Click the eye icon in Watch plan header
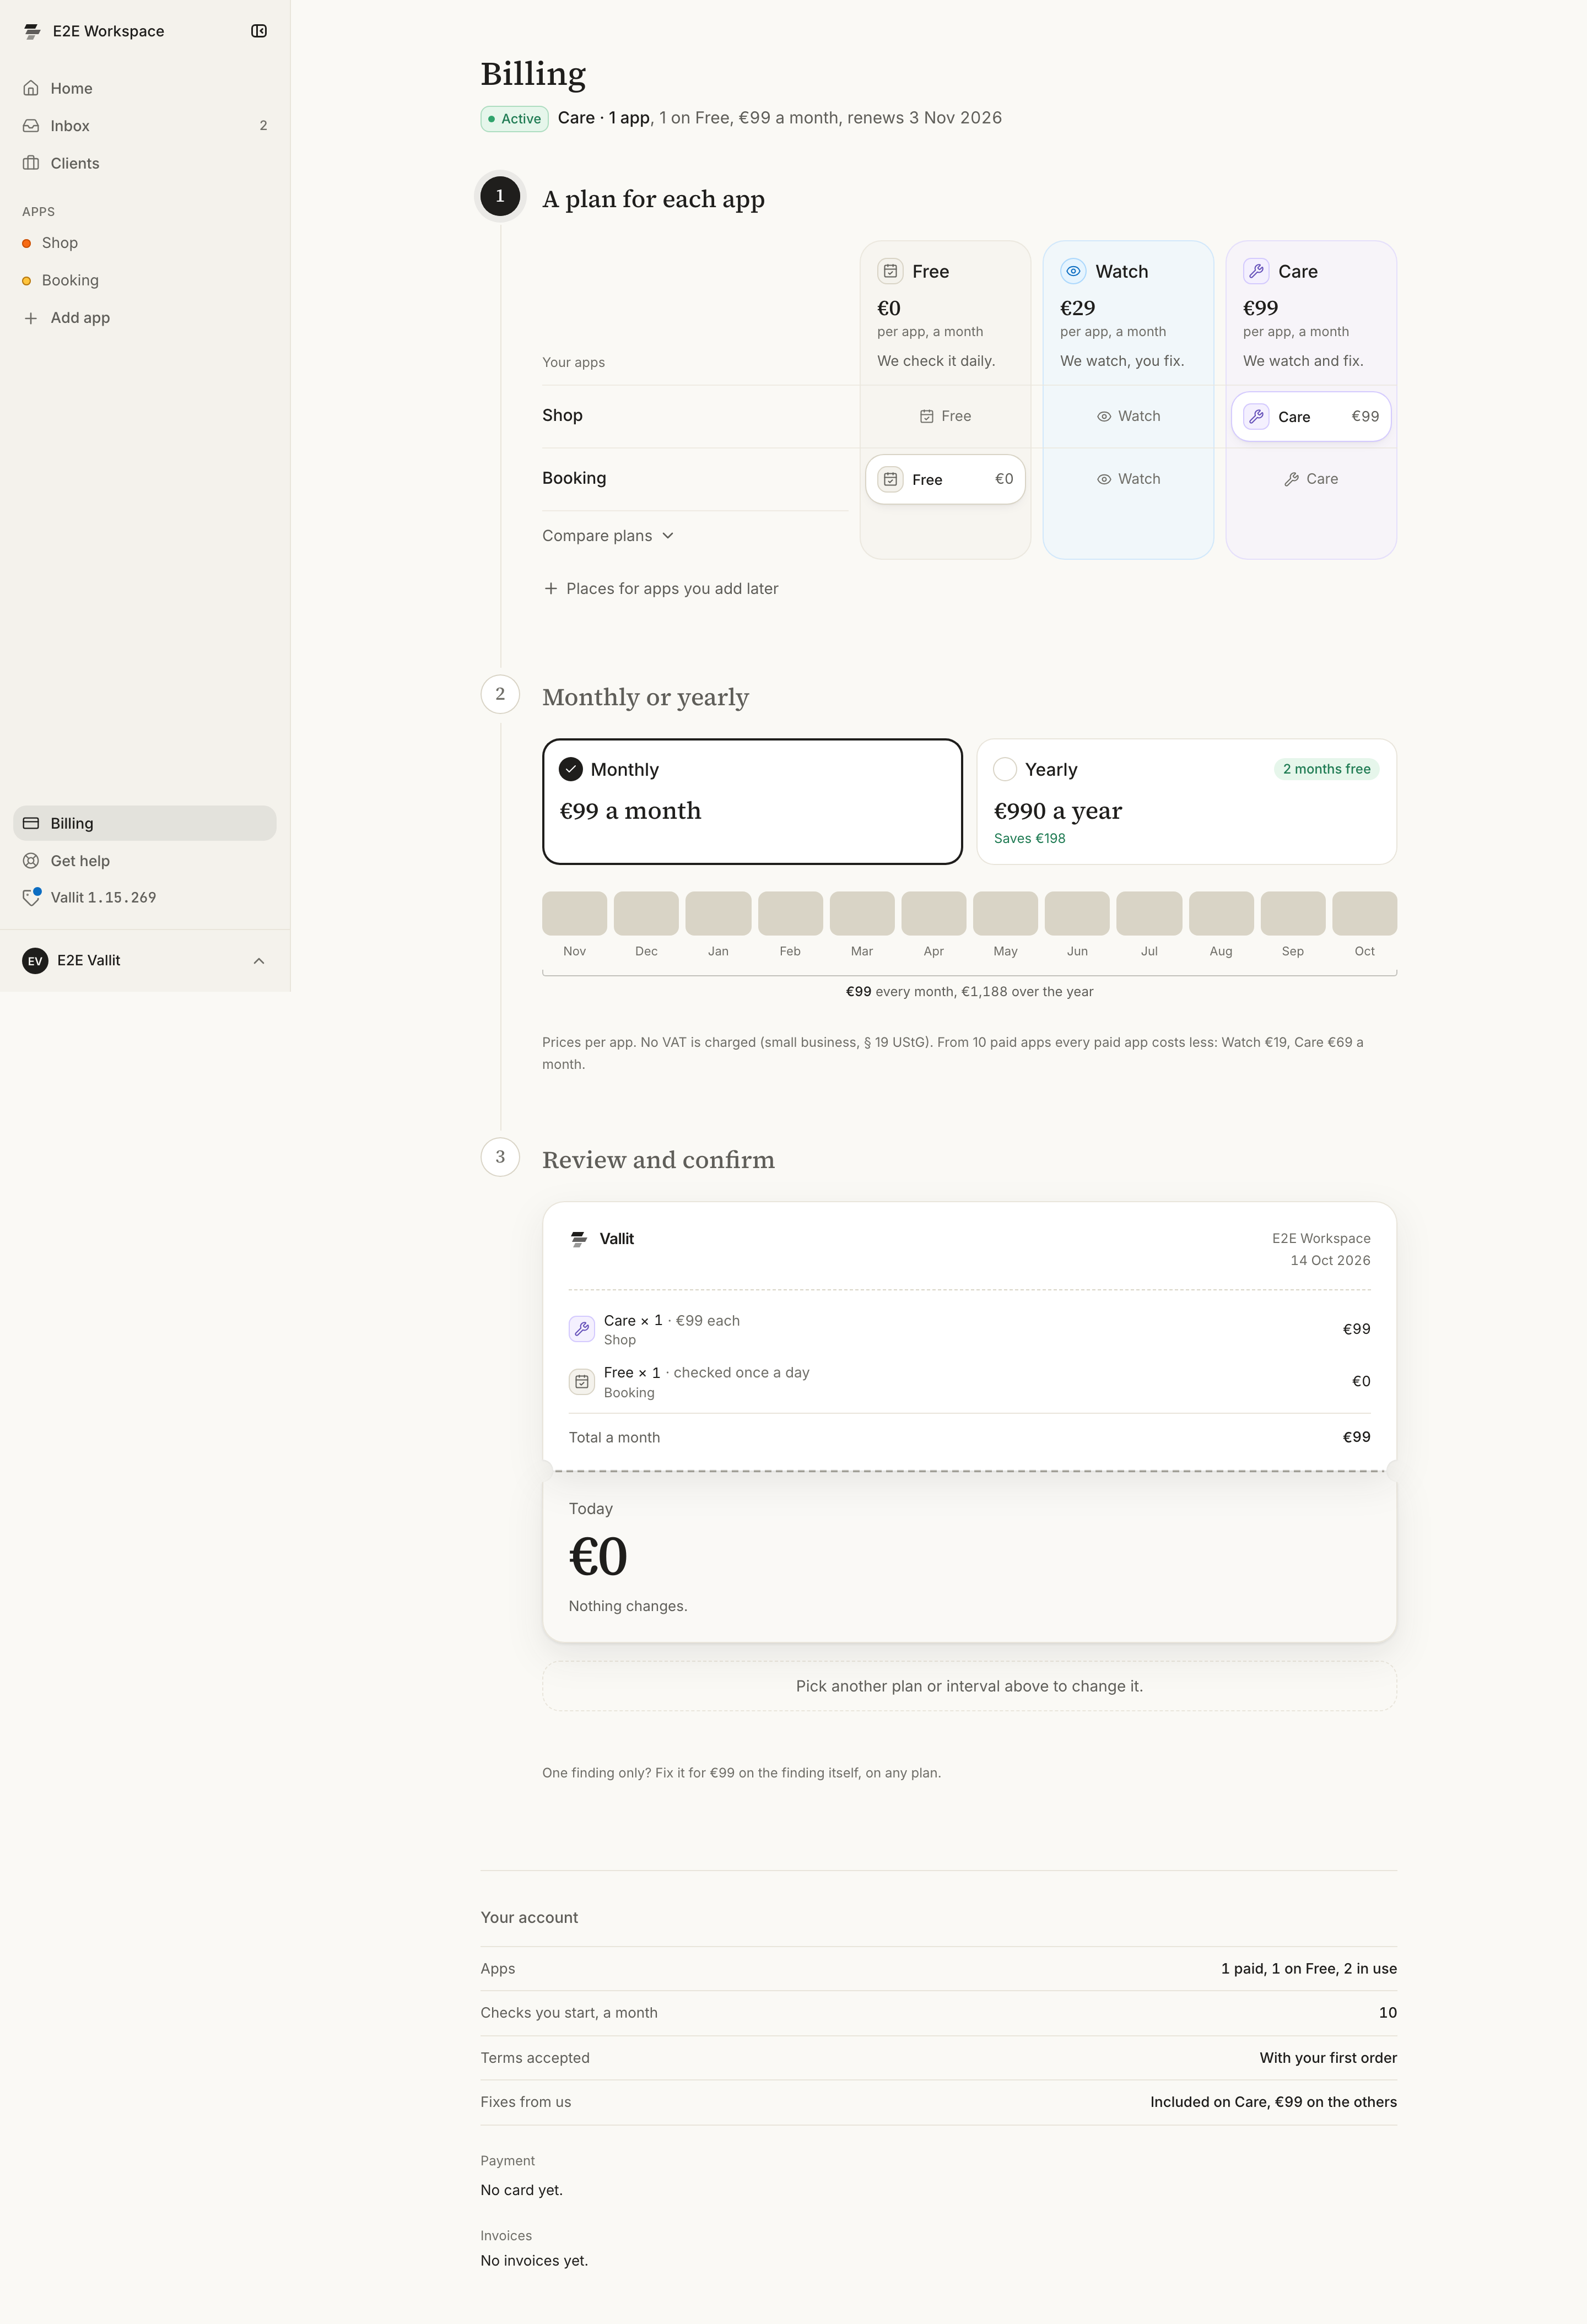 (1073, 271)
